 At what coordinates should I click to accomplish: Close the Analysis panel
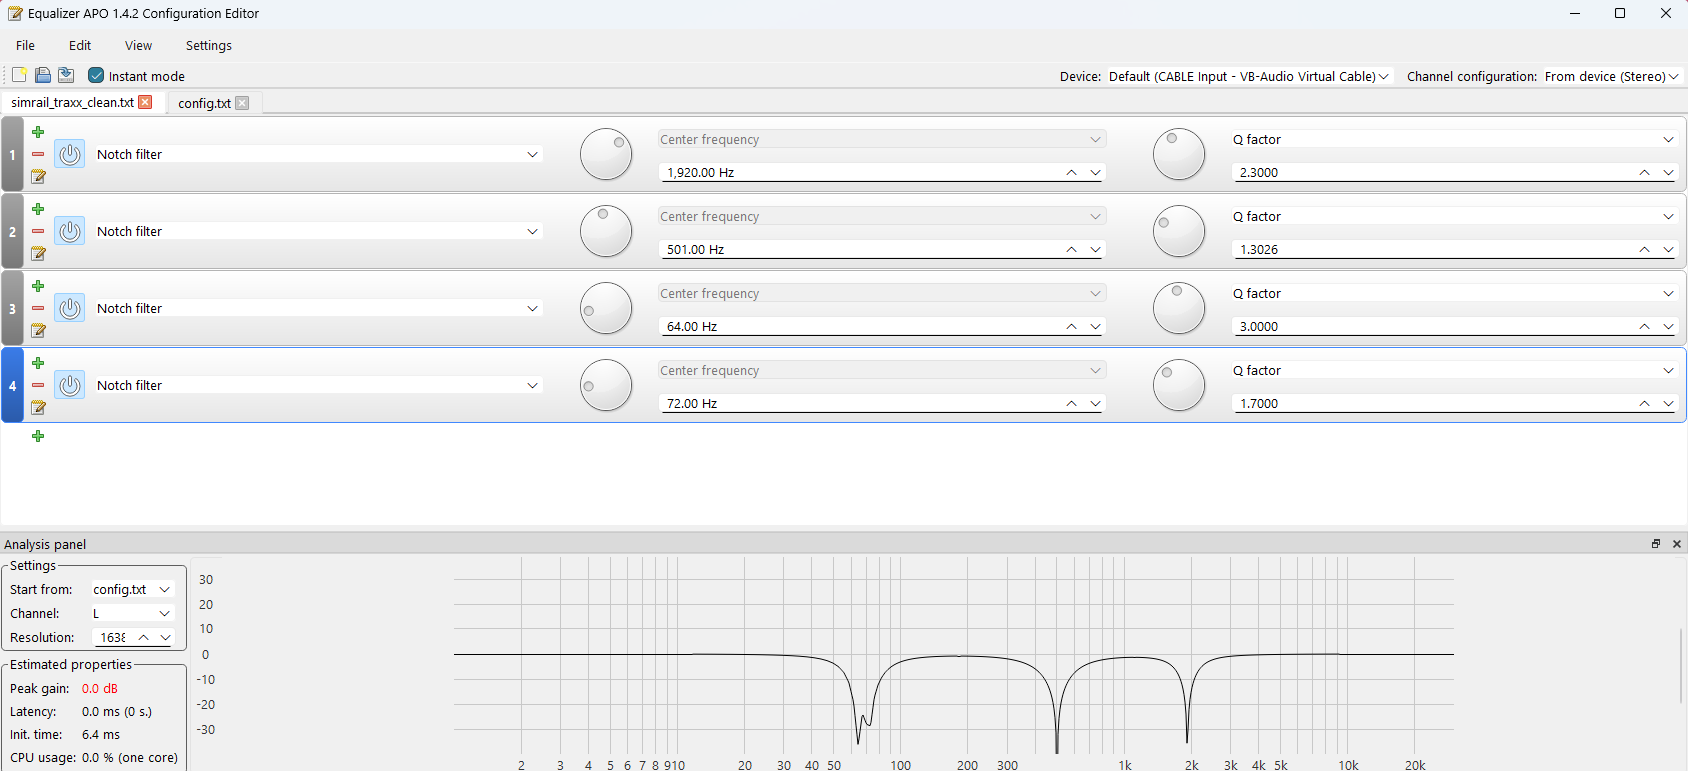pyautogui.click(x=1677, y=544)
